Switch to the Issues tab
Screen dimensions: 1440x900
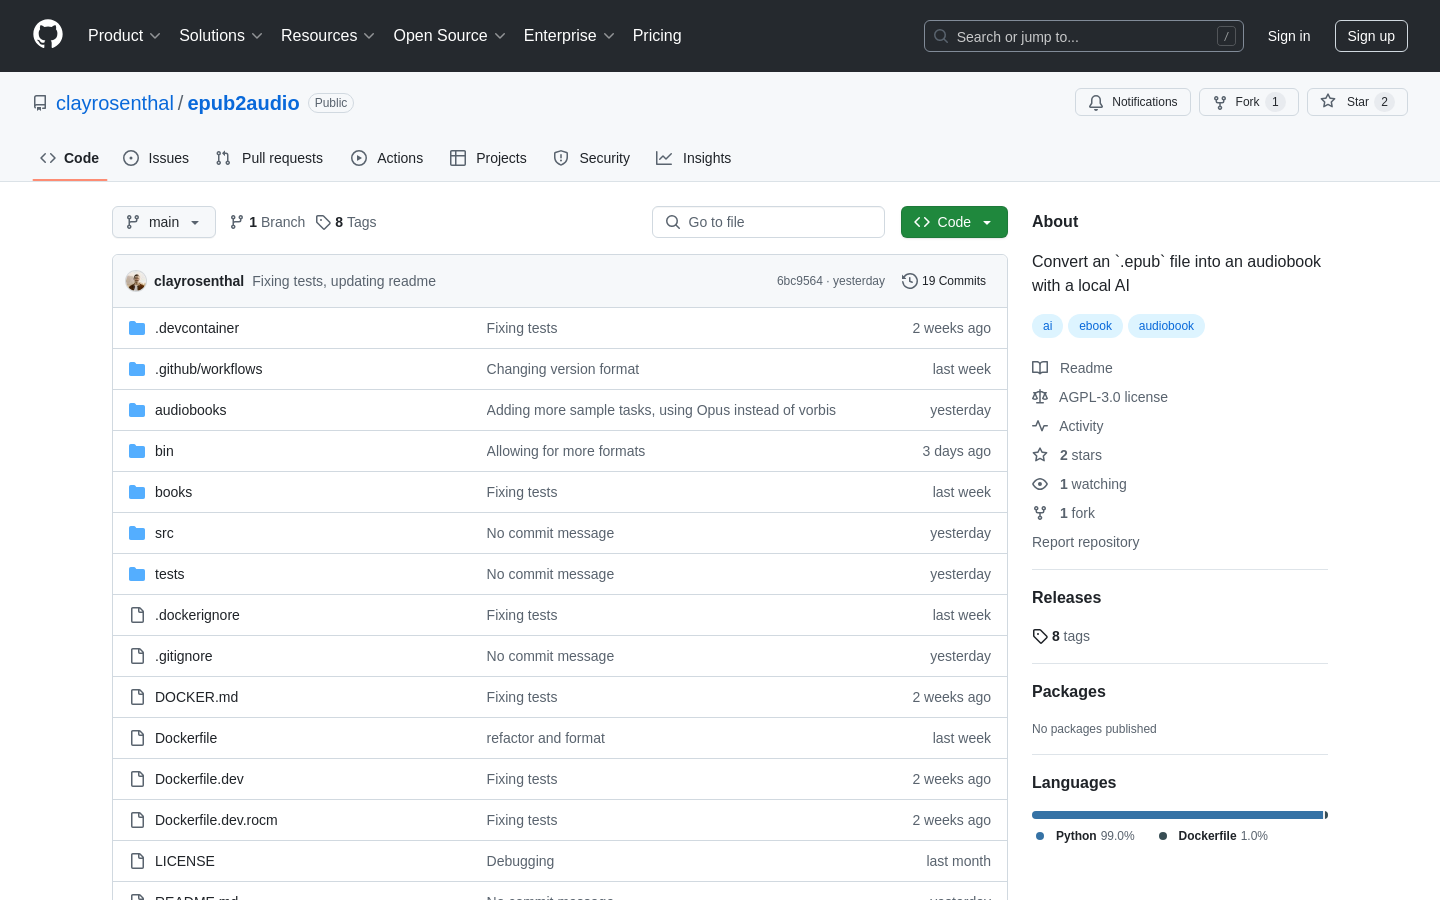pyautogui.click(x=156, y=158)
